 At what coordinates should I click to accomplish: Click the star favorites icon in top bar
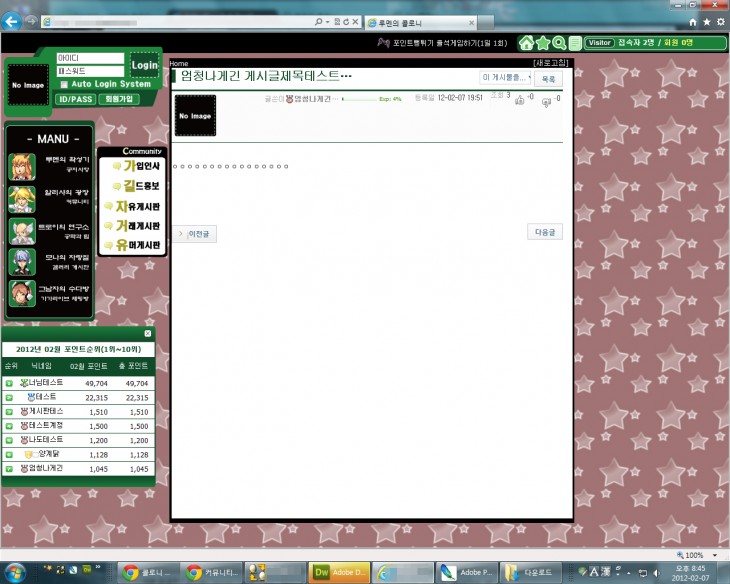(x=543, y=43)
